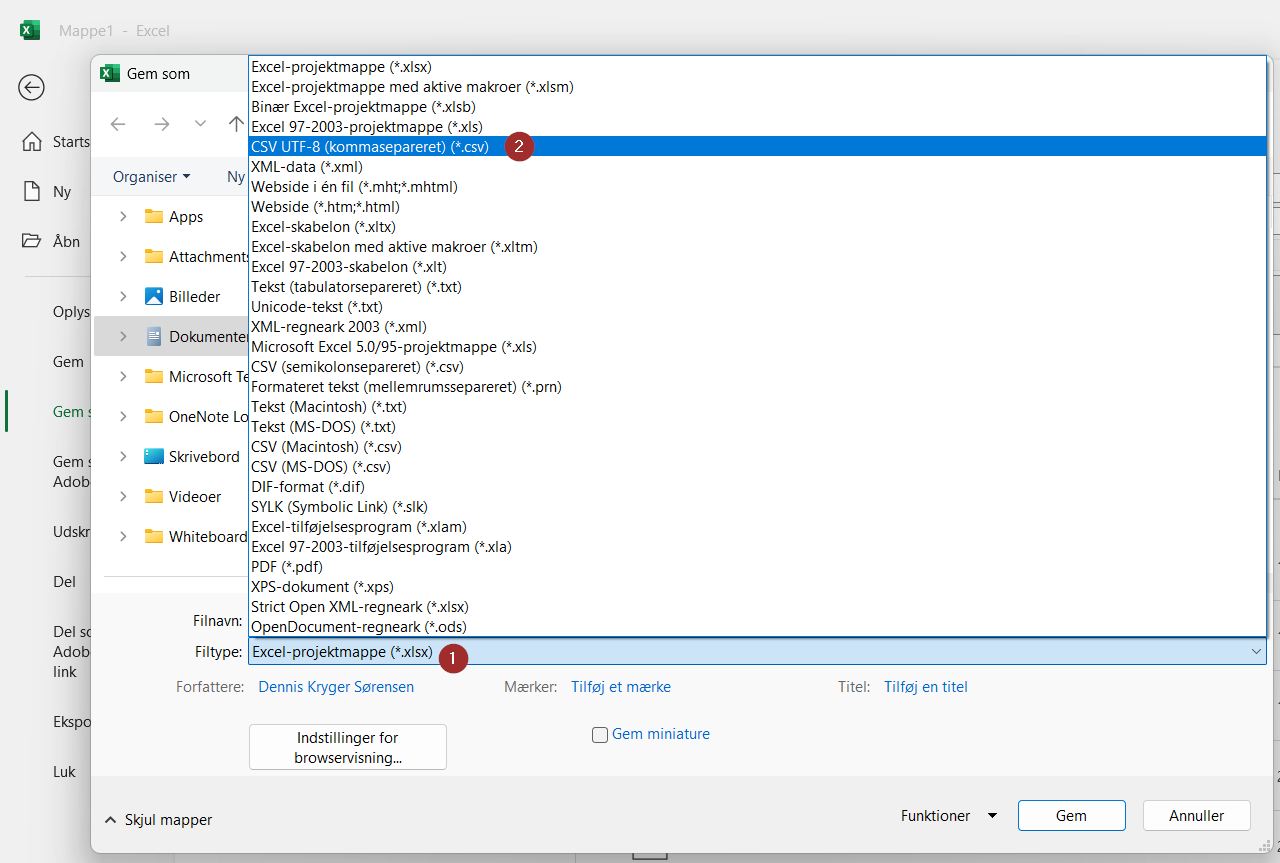Open the Organiser dropdown menu
Screen dimensions: 1280x863
(151, 177)
